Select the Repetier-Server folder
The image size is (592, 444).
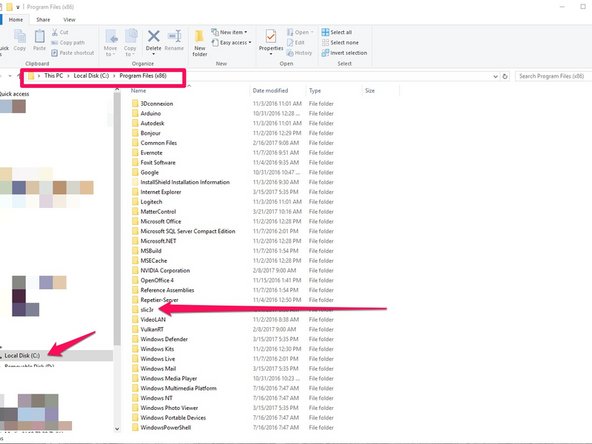click(x=159, y=300)
